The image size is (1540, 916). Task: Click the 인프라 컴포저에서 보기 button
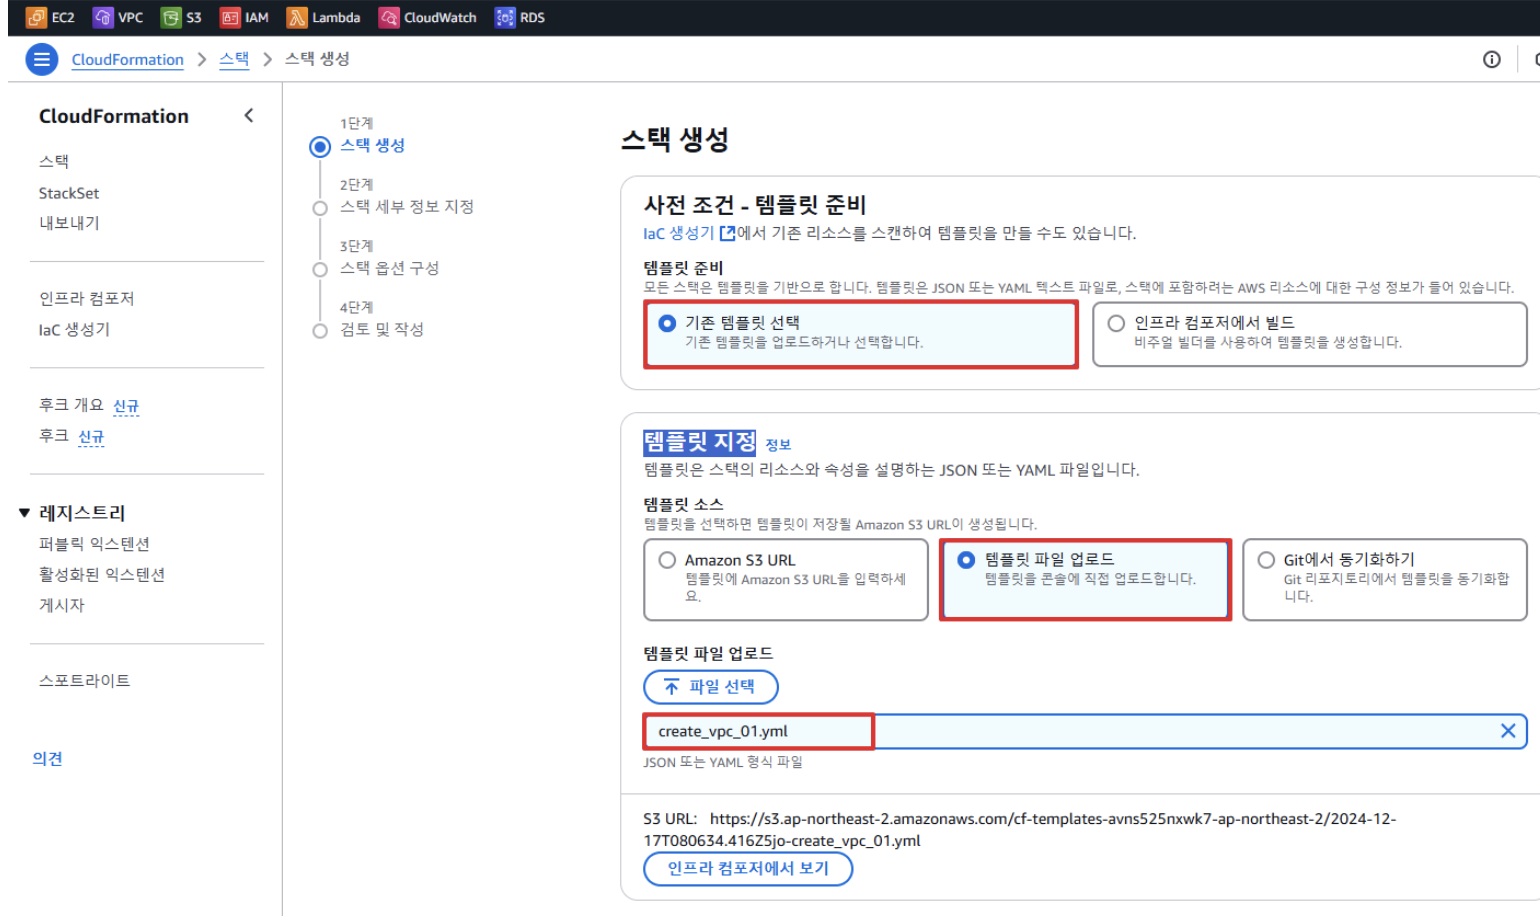(x=748, y=868)
